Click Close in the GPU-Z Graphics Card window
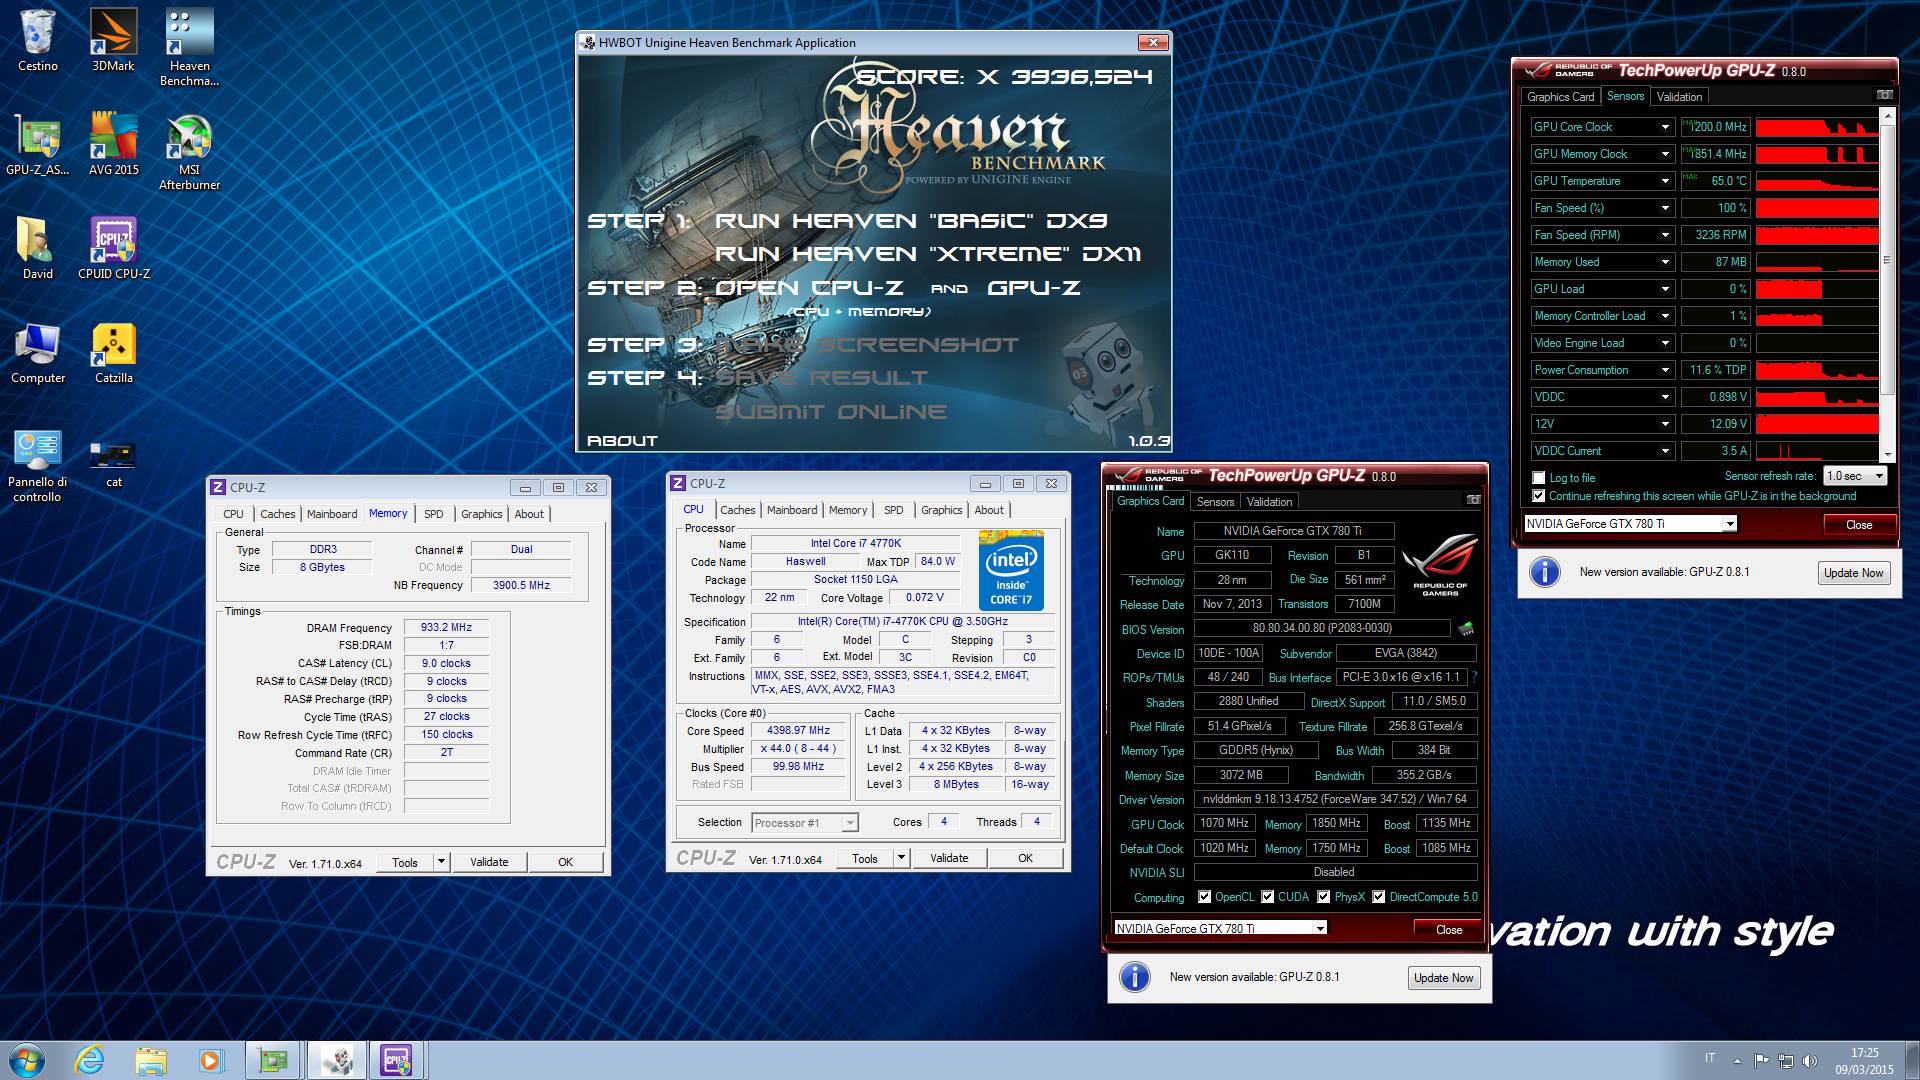The image size is (1920, 1080). pyautogui.click(x=1449, y=930)
